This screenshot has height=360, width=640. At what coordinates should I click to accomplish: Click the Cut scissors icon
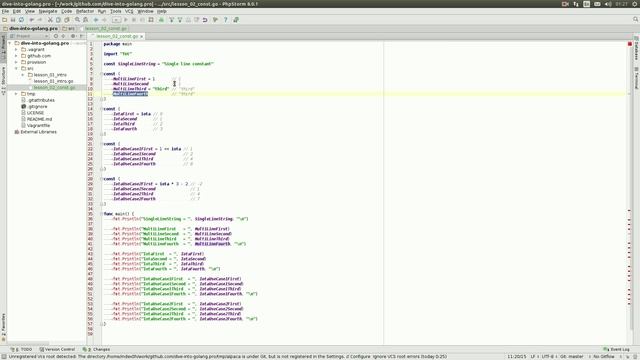click(50, 20)
